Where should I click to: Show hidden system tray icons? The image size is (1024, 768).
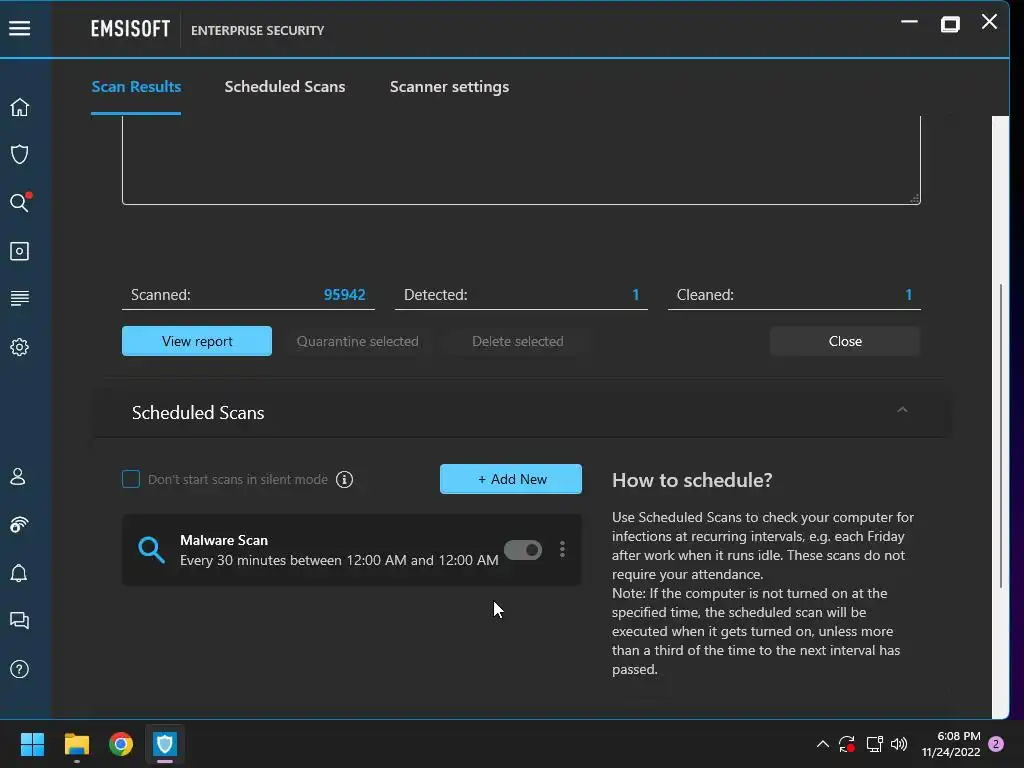click(823, 744)
